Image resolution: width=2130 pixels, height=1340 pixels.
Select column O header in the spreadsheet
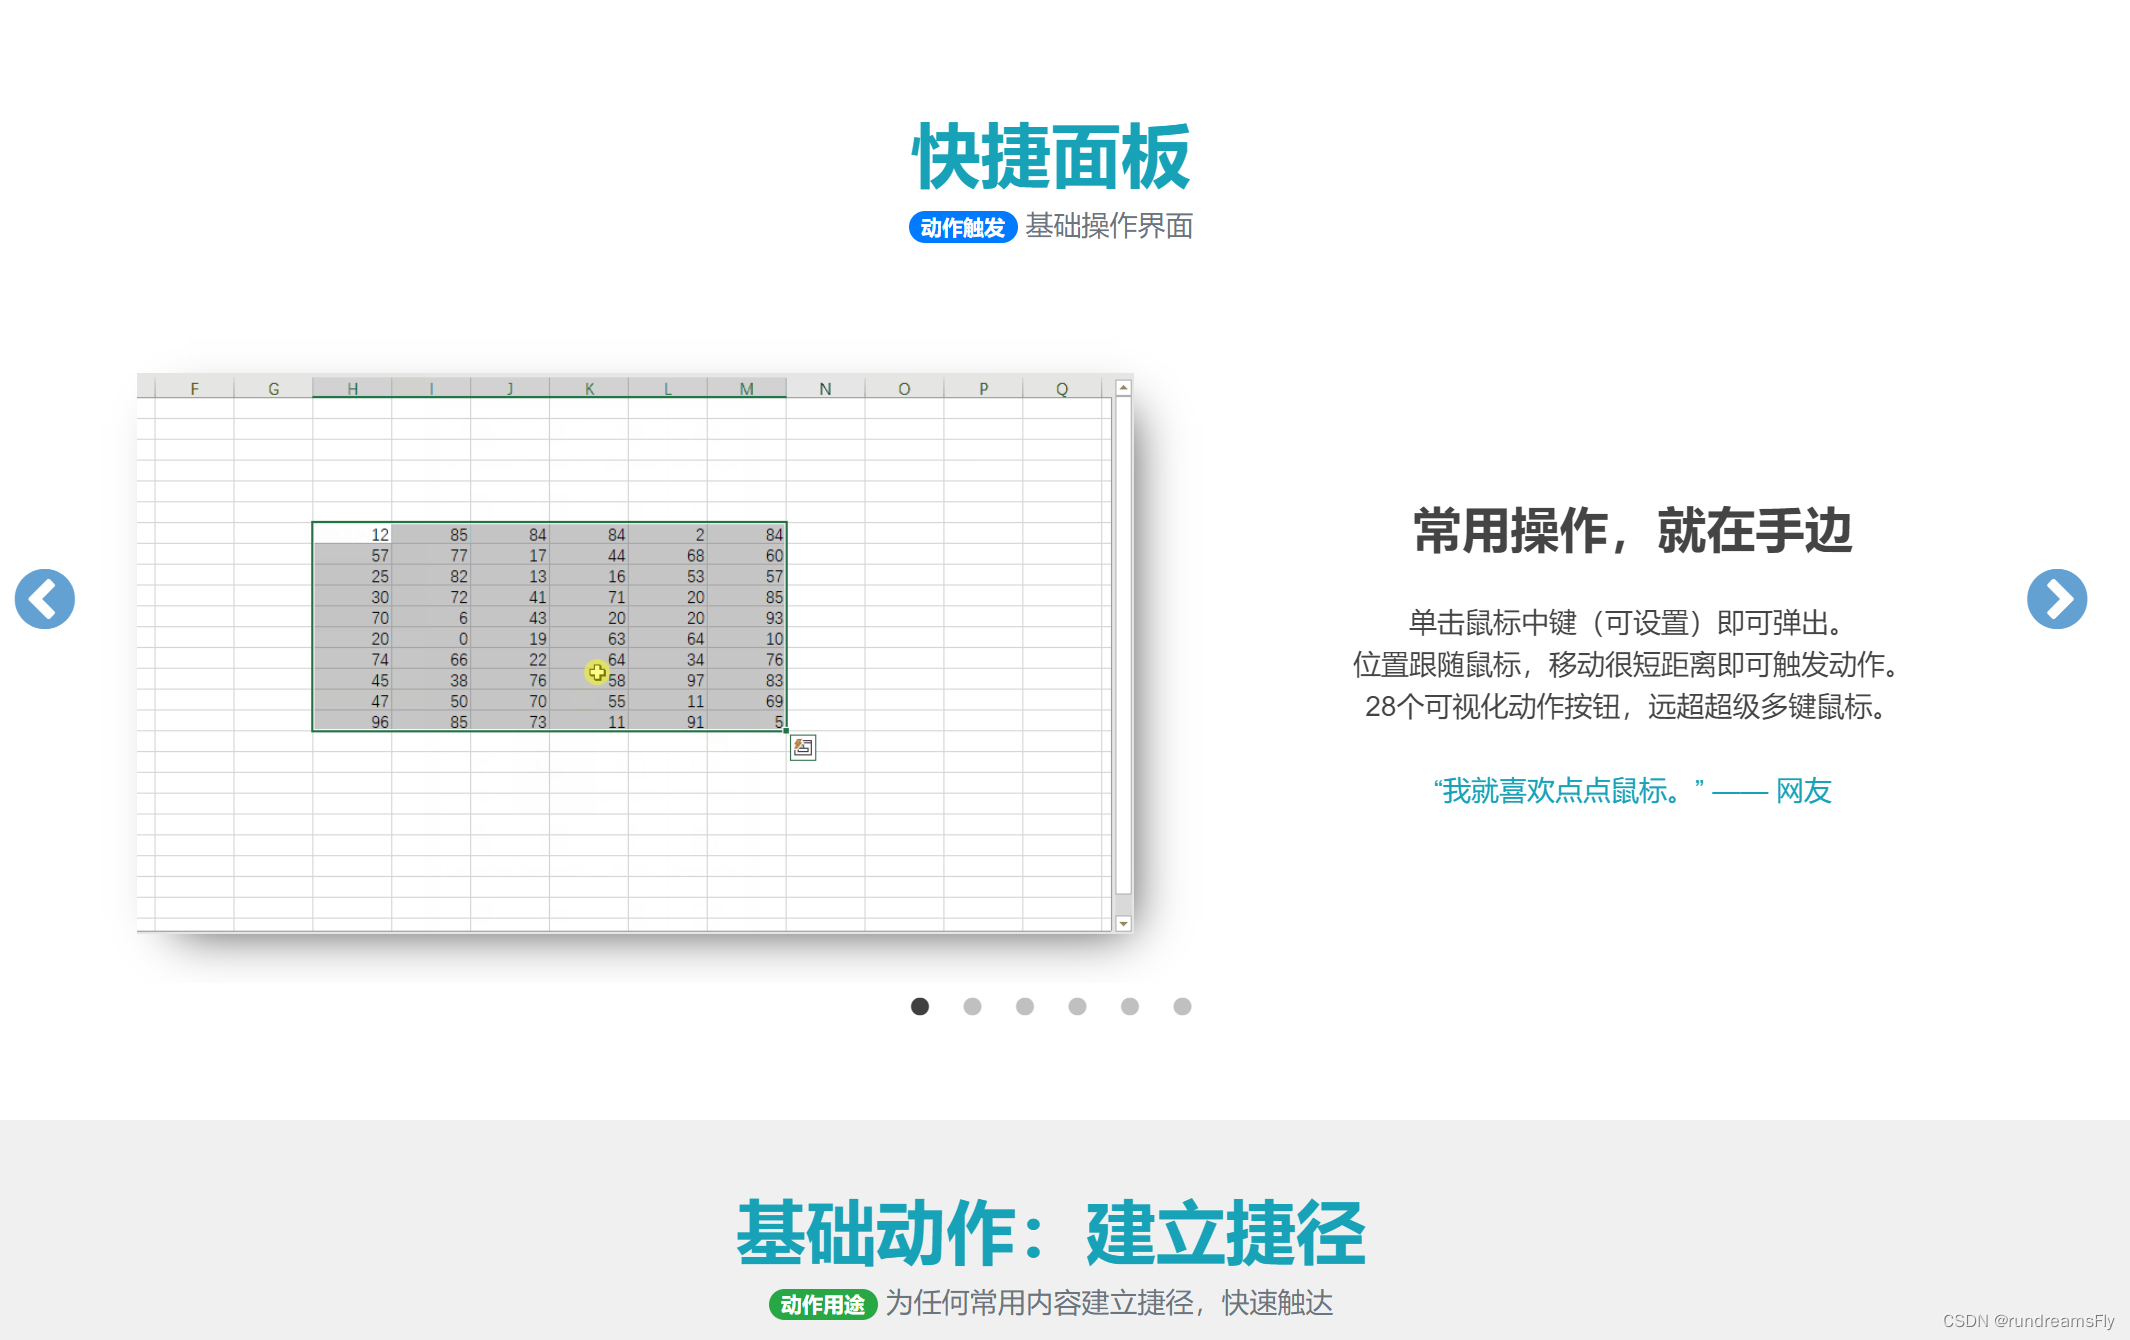click(904, 388)
